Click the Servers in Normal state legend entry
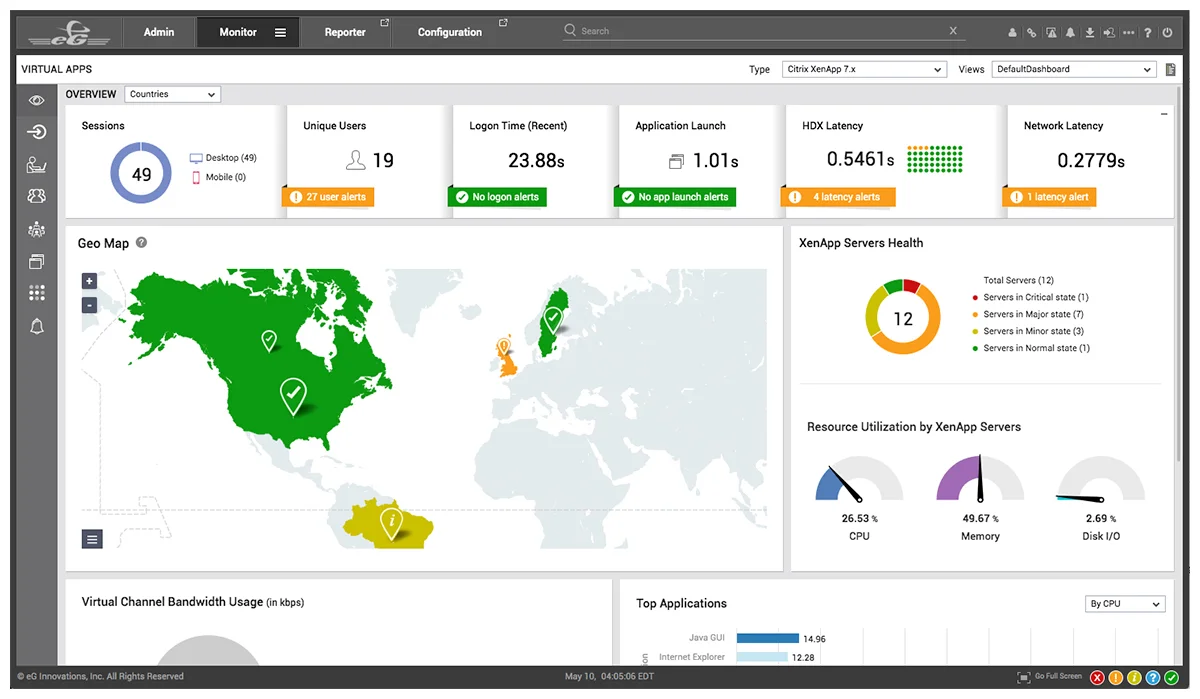Screen dimensions: 1200x699 pos(1031,348)
